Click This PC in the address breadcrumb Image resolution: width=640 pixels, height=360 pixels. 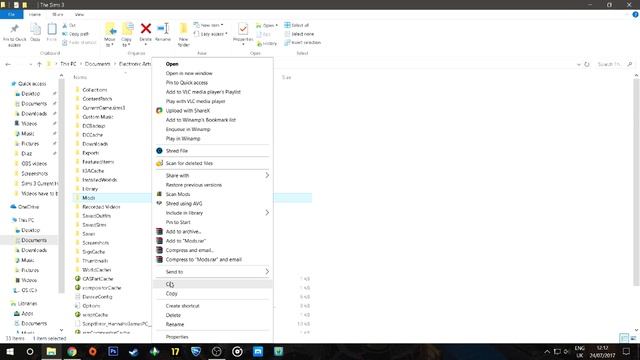[68, 64]
